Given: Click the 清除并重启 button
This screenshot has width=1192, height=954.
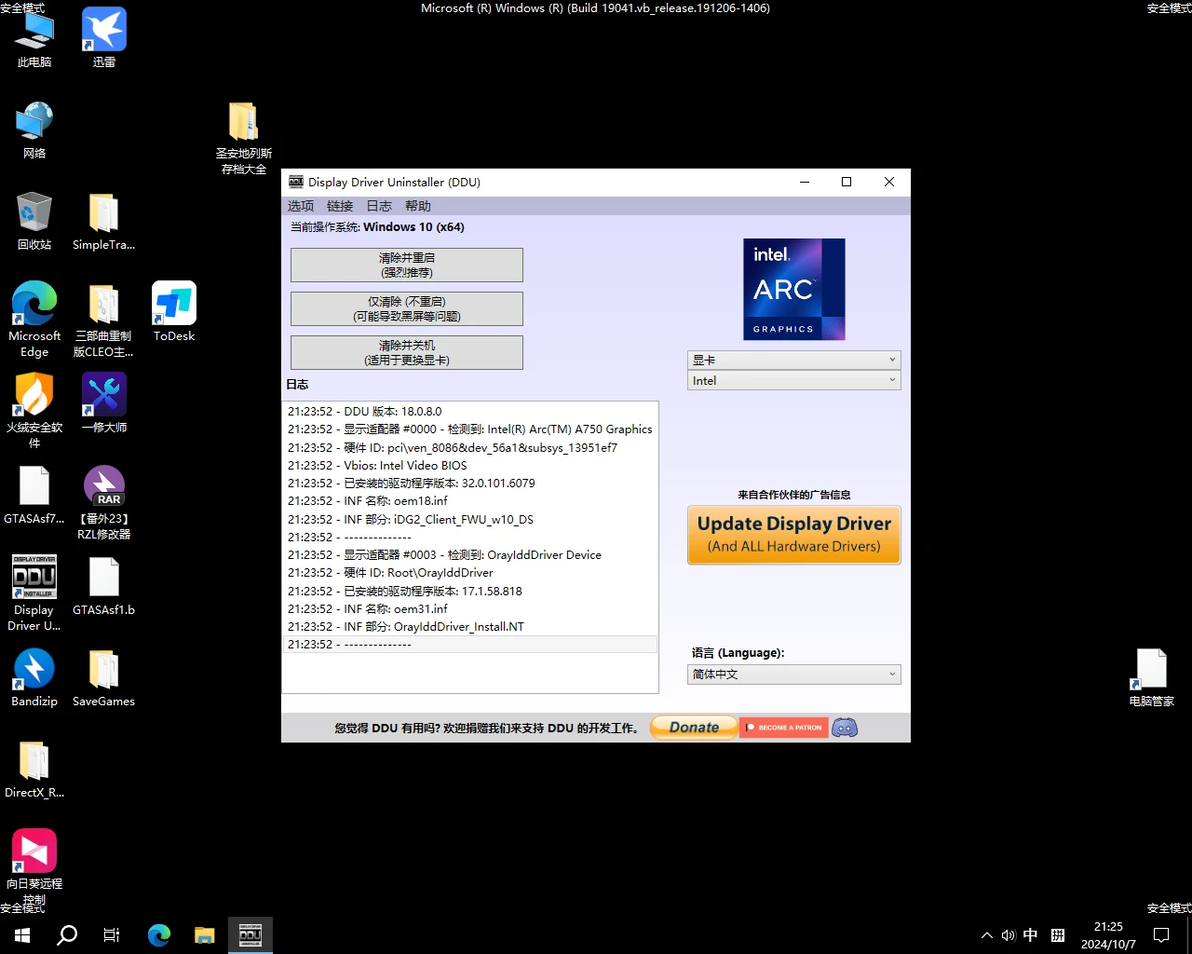Looking at the screenshot, I should 407,265.
